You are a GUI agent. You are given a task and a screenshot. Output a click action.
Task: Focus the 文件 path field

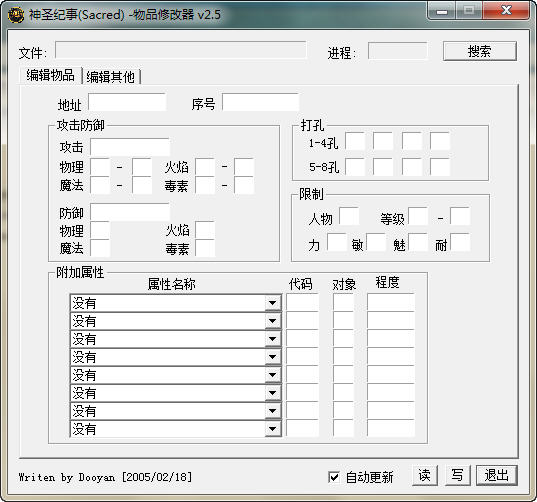pos(180,50)
